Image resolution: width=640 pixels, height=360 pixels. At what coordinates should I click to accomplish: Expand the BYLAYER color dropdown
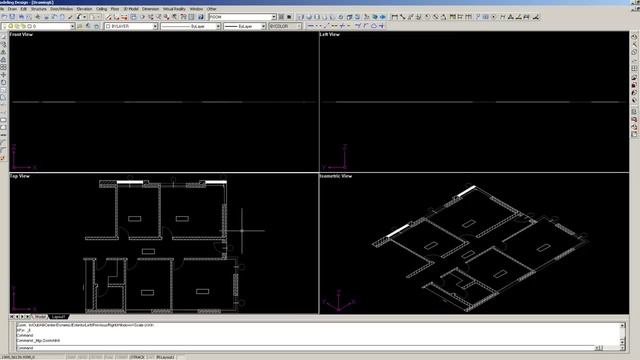[x=155, y=26]
